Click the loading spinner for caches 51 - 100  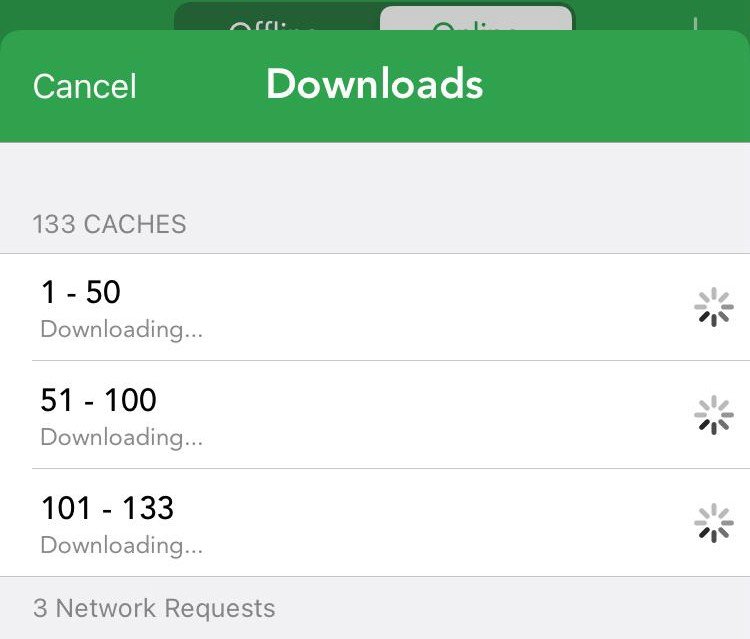click(714, 415)
